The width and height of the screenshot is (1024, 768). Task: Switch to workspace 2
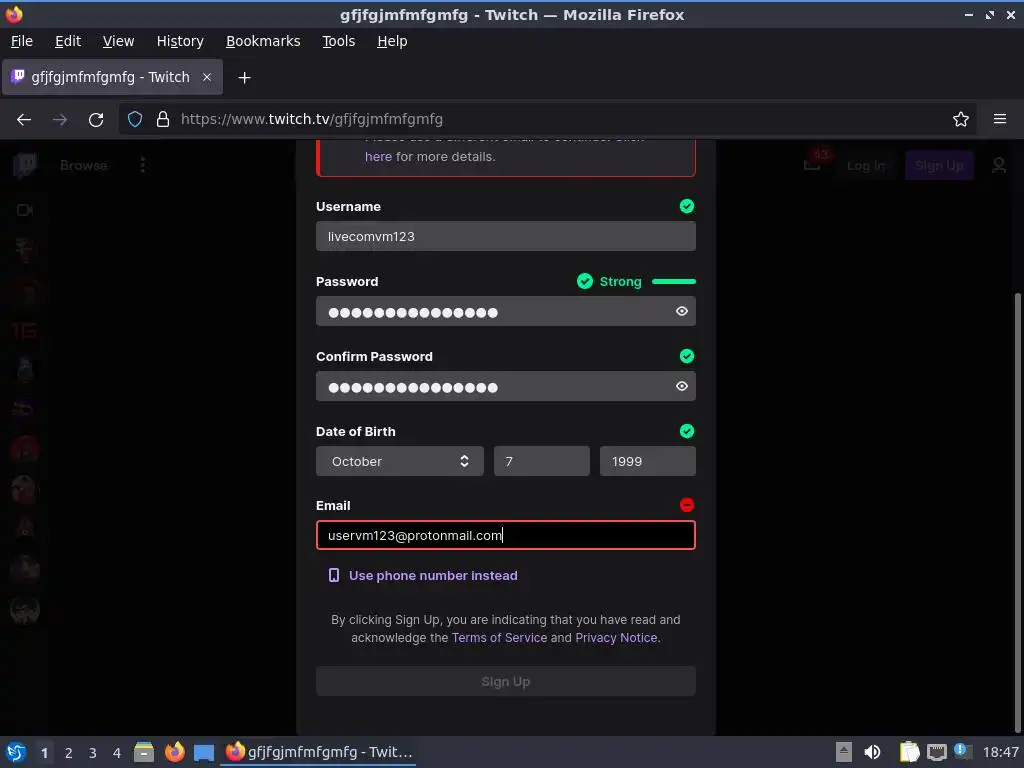[69, 753]
